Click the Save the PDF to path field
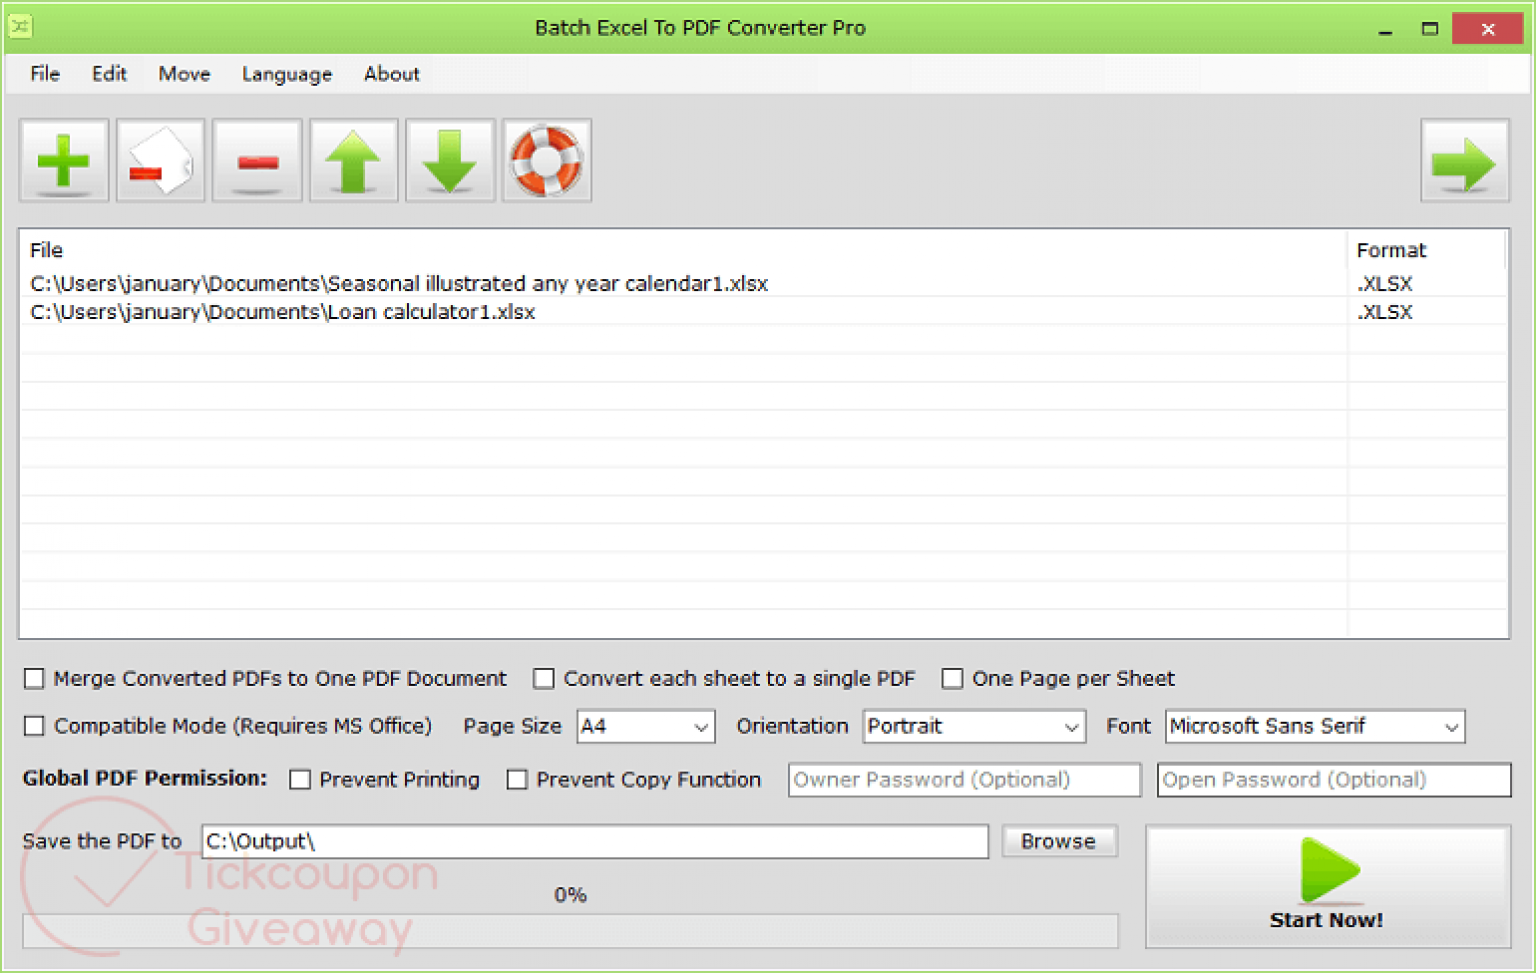Screen dimensions: 1536x973 click(595, 842)
